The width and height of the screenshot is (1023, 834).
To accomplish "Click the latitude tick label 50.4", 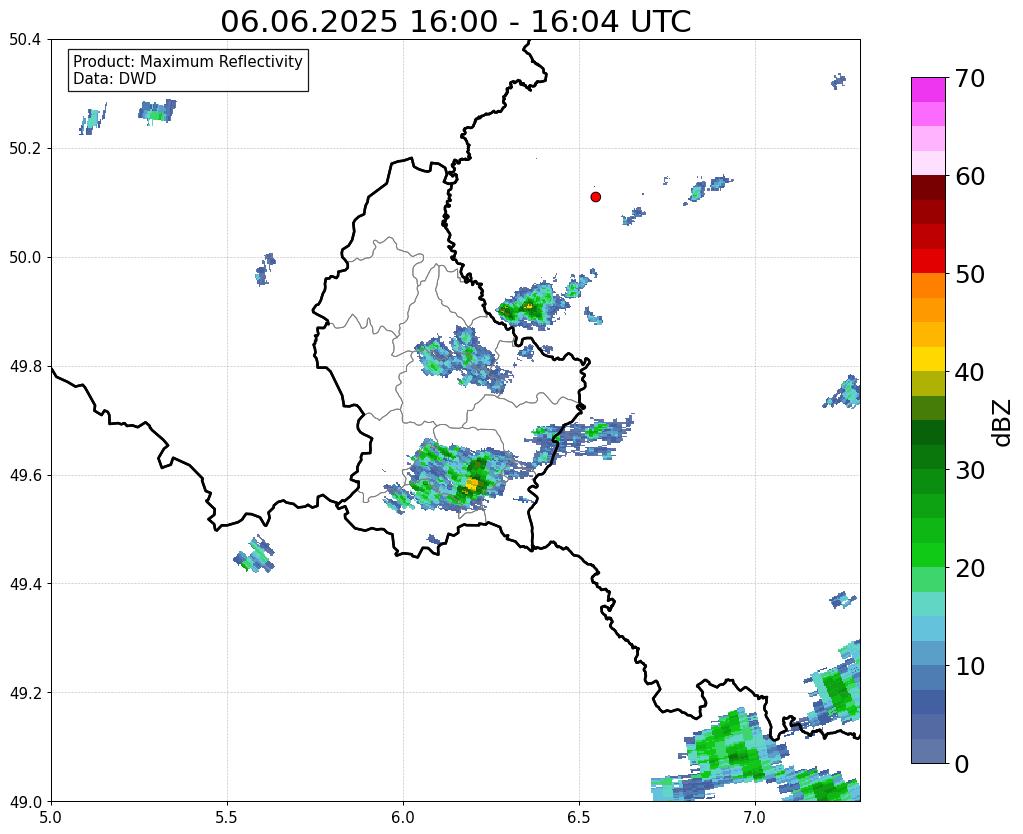I will [25, 40].
